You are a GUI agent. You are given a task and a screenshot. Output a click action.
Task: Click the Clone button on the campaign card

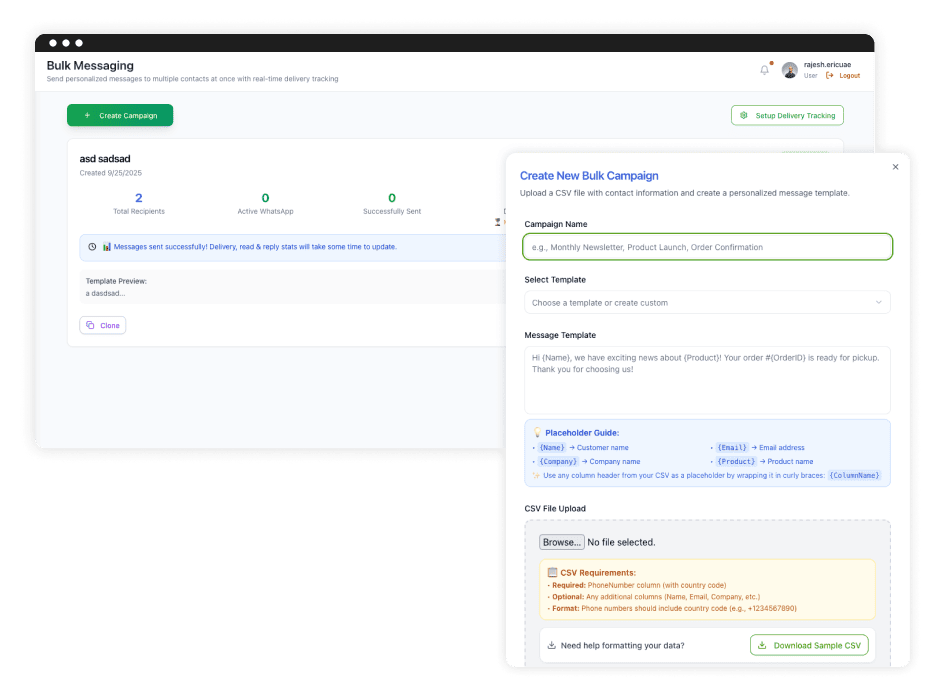point(102,325)
